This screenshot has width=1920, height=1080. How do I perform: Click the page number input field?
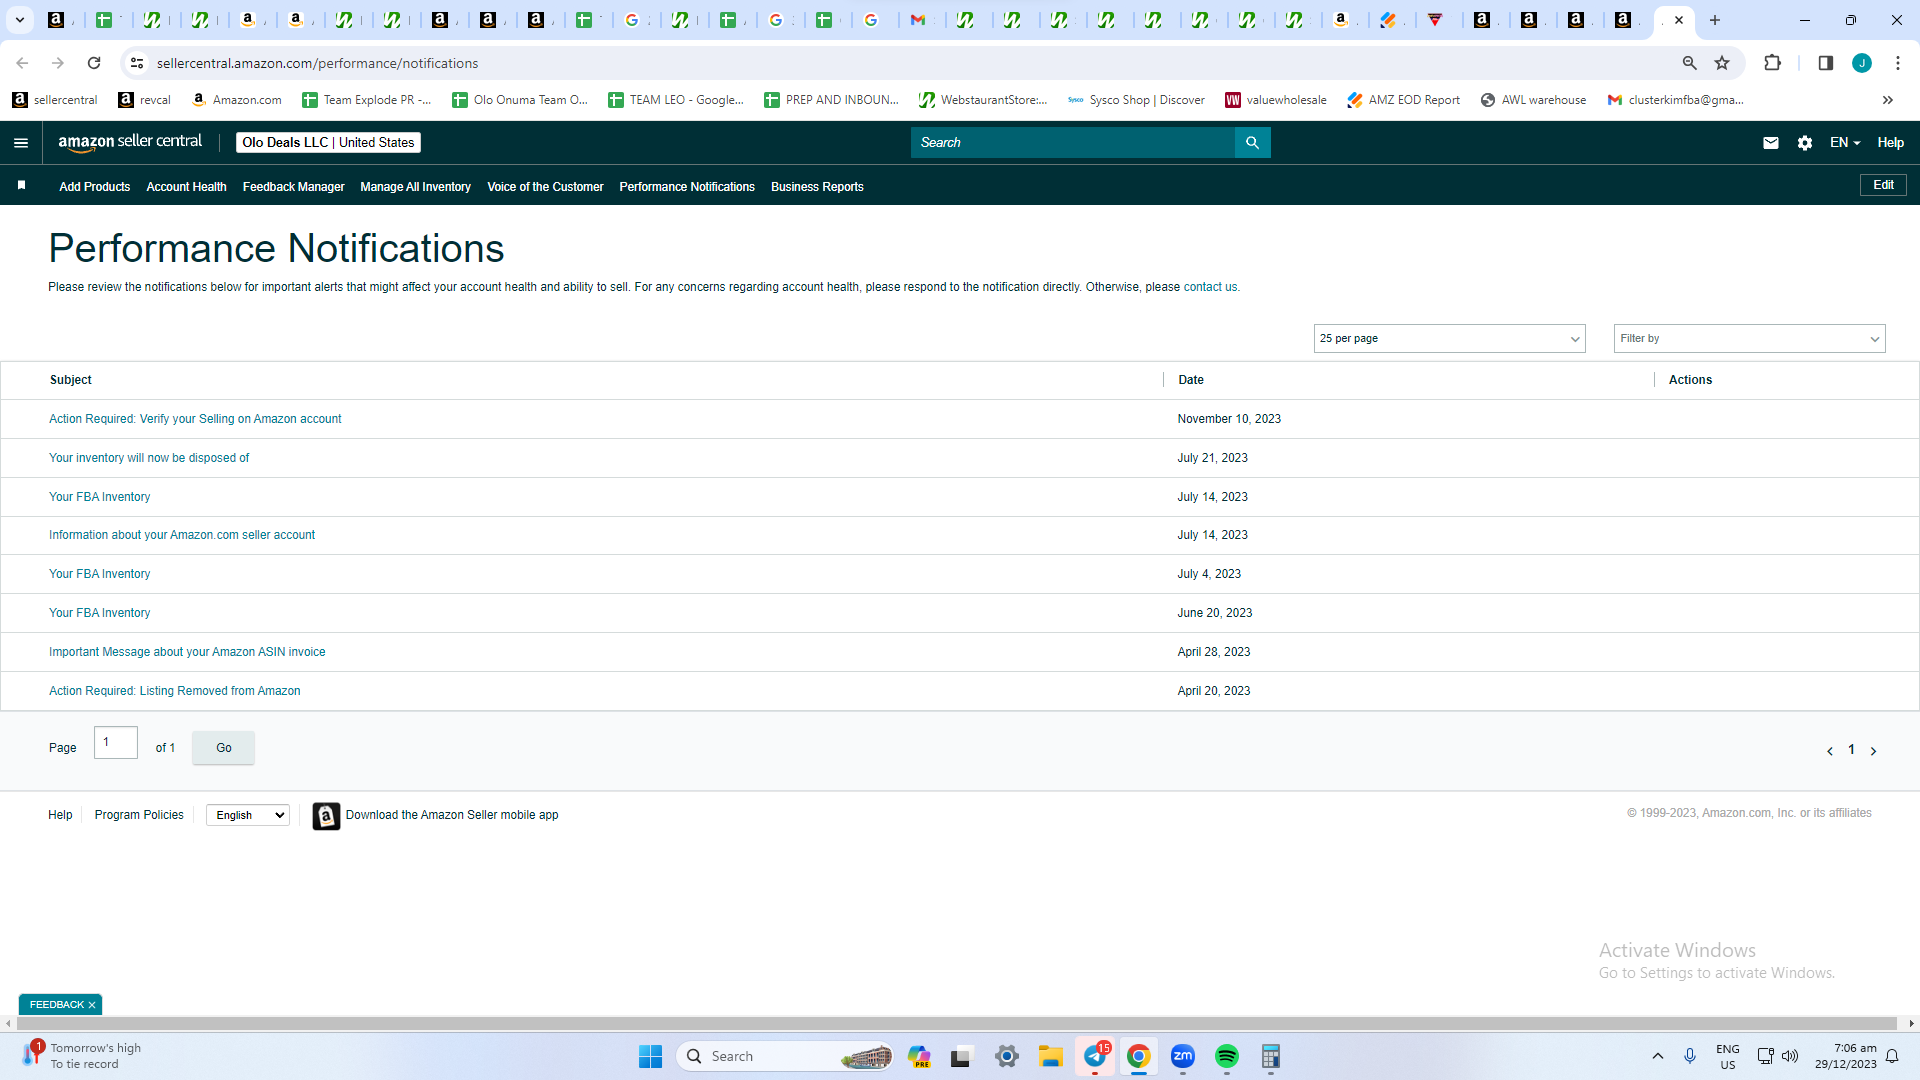point(116,743)
